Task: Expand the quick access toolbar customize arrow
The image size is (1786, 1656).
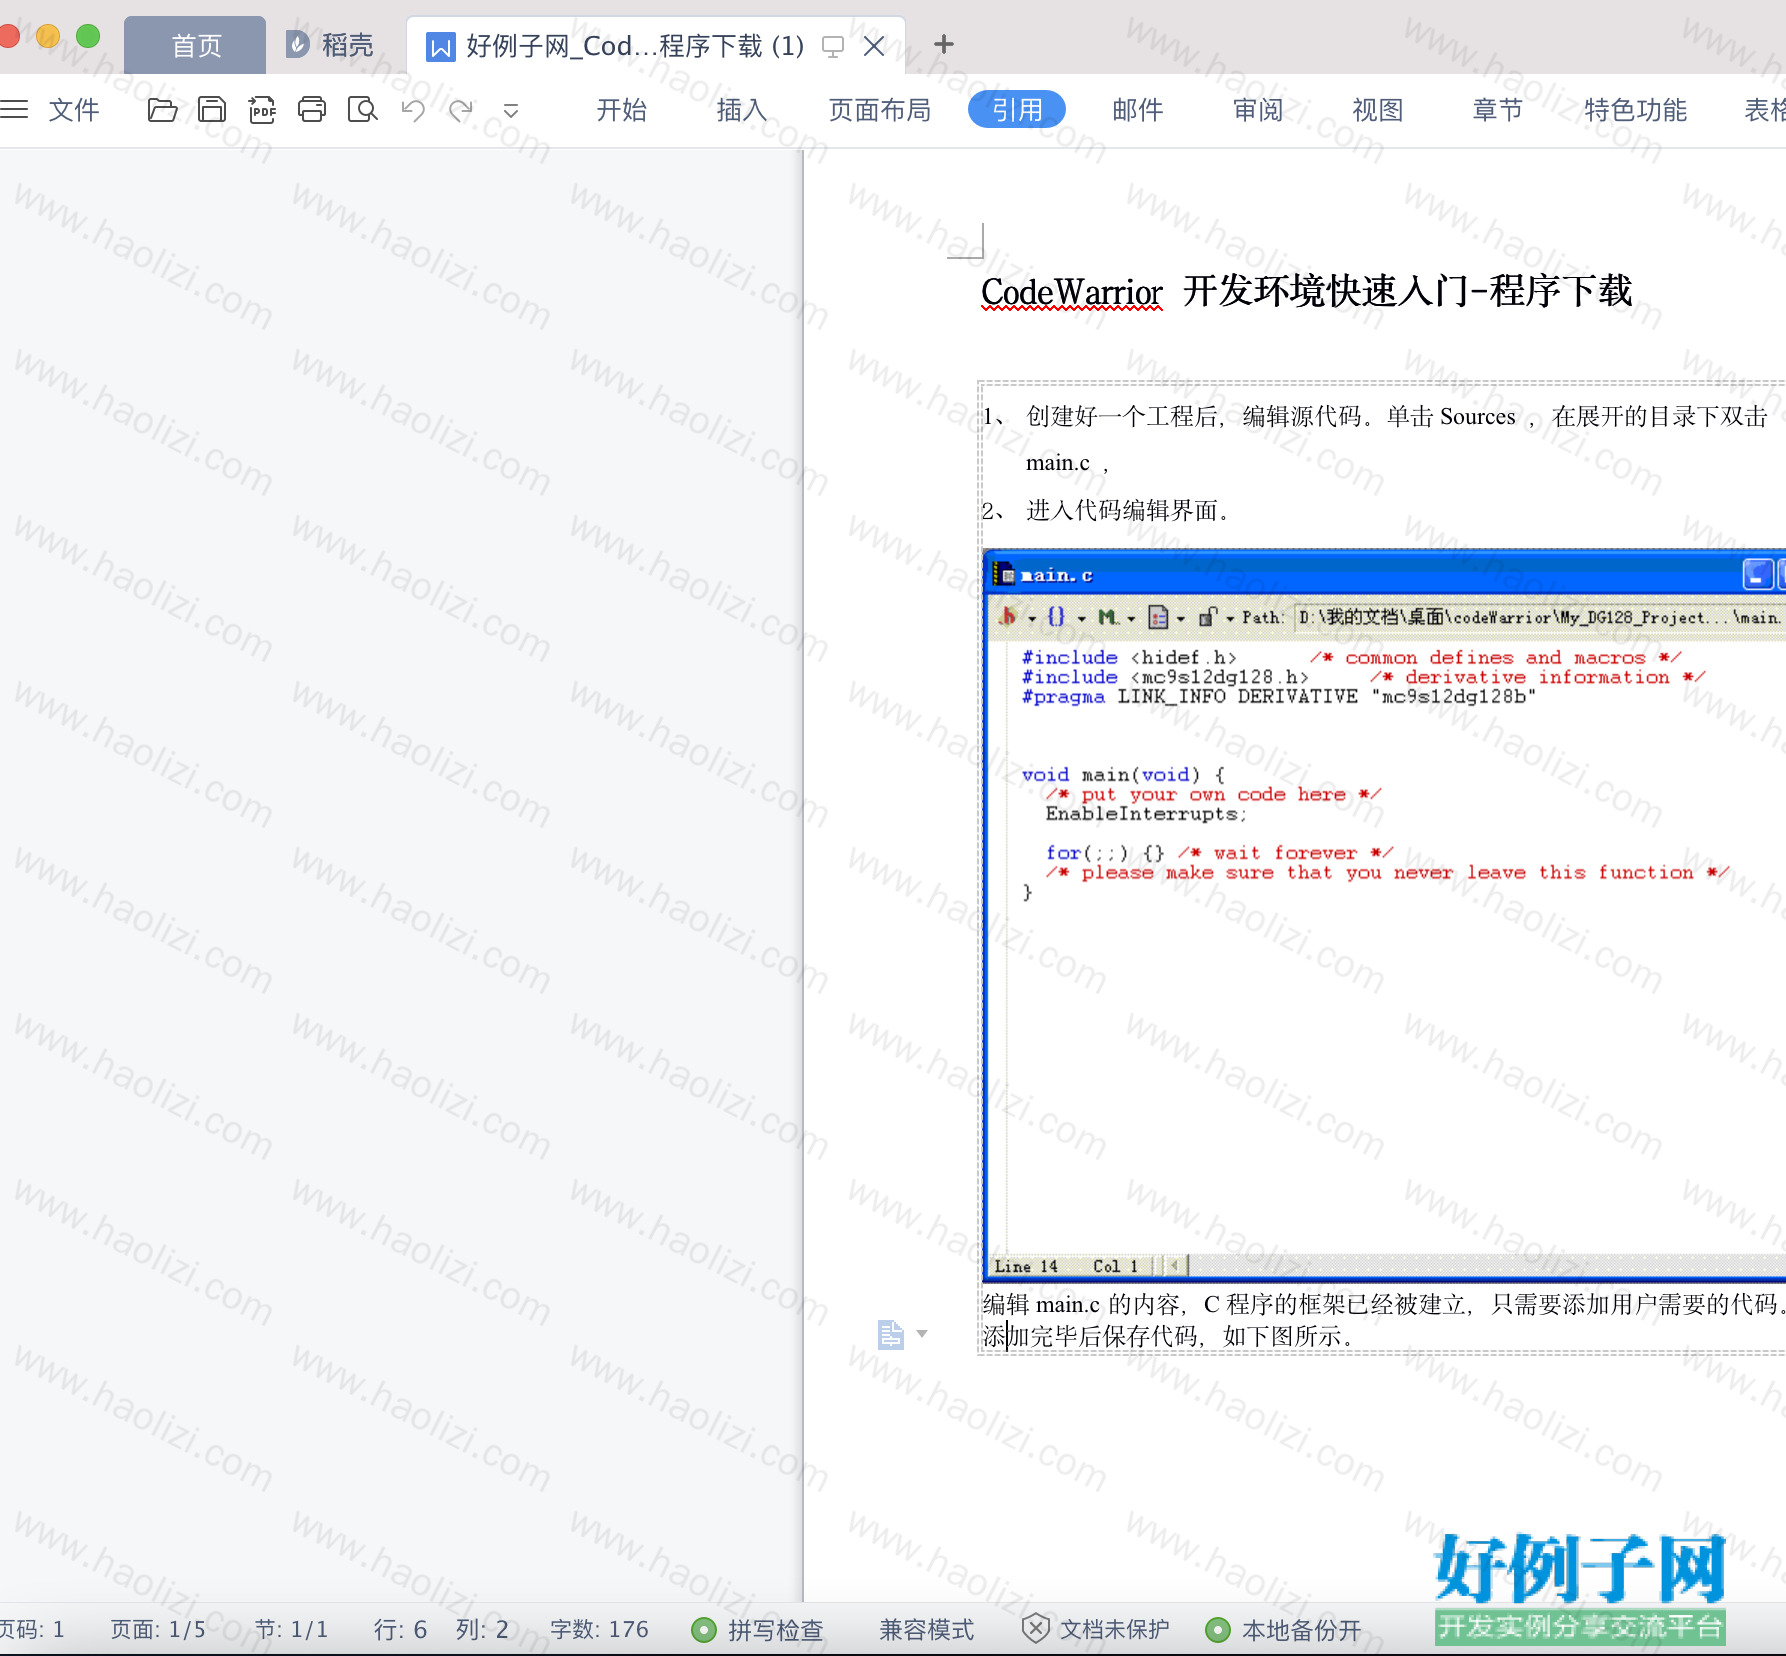Action: (511, 111)
